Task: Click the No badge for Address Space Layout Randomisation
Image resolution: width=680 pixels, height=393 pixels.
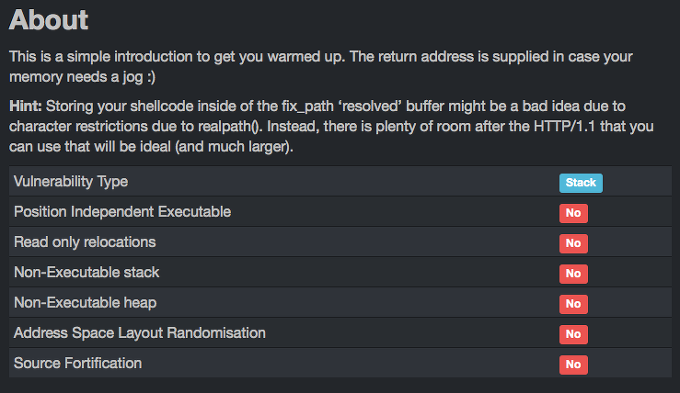Action: pos(573,334)
